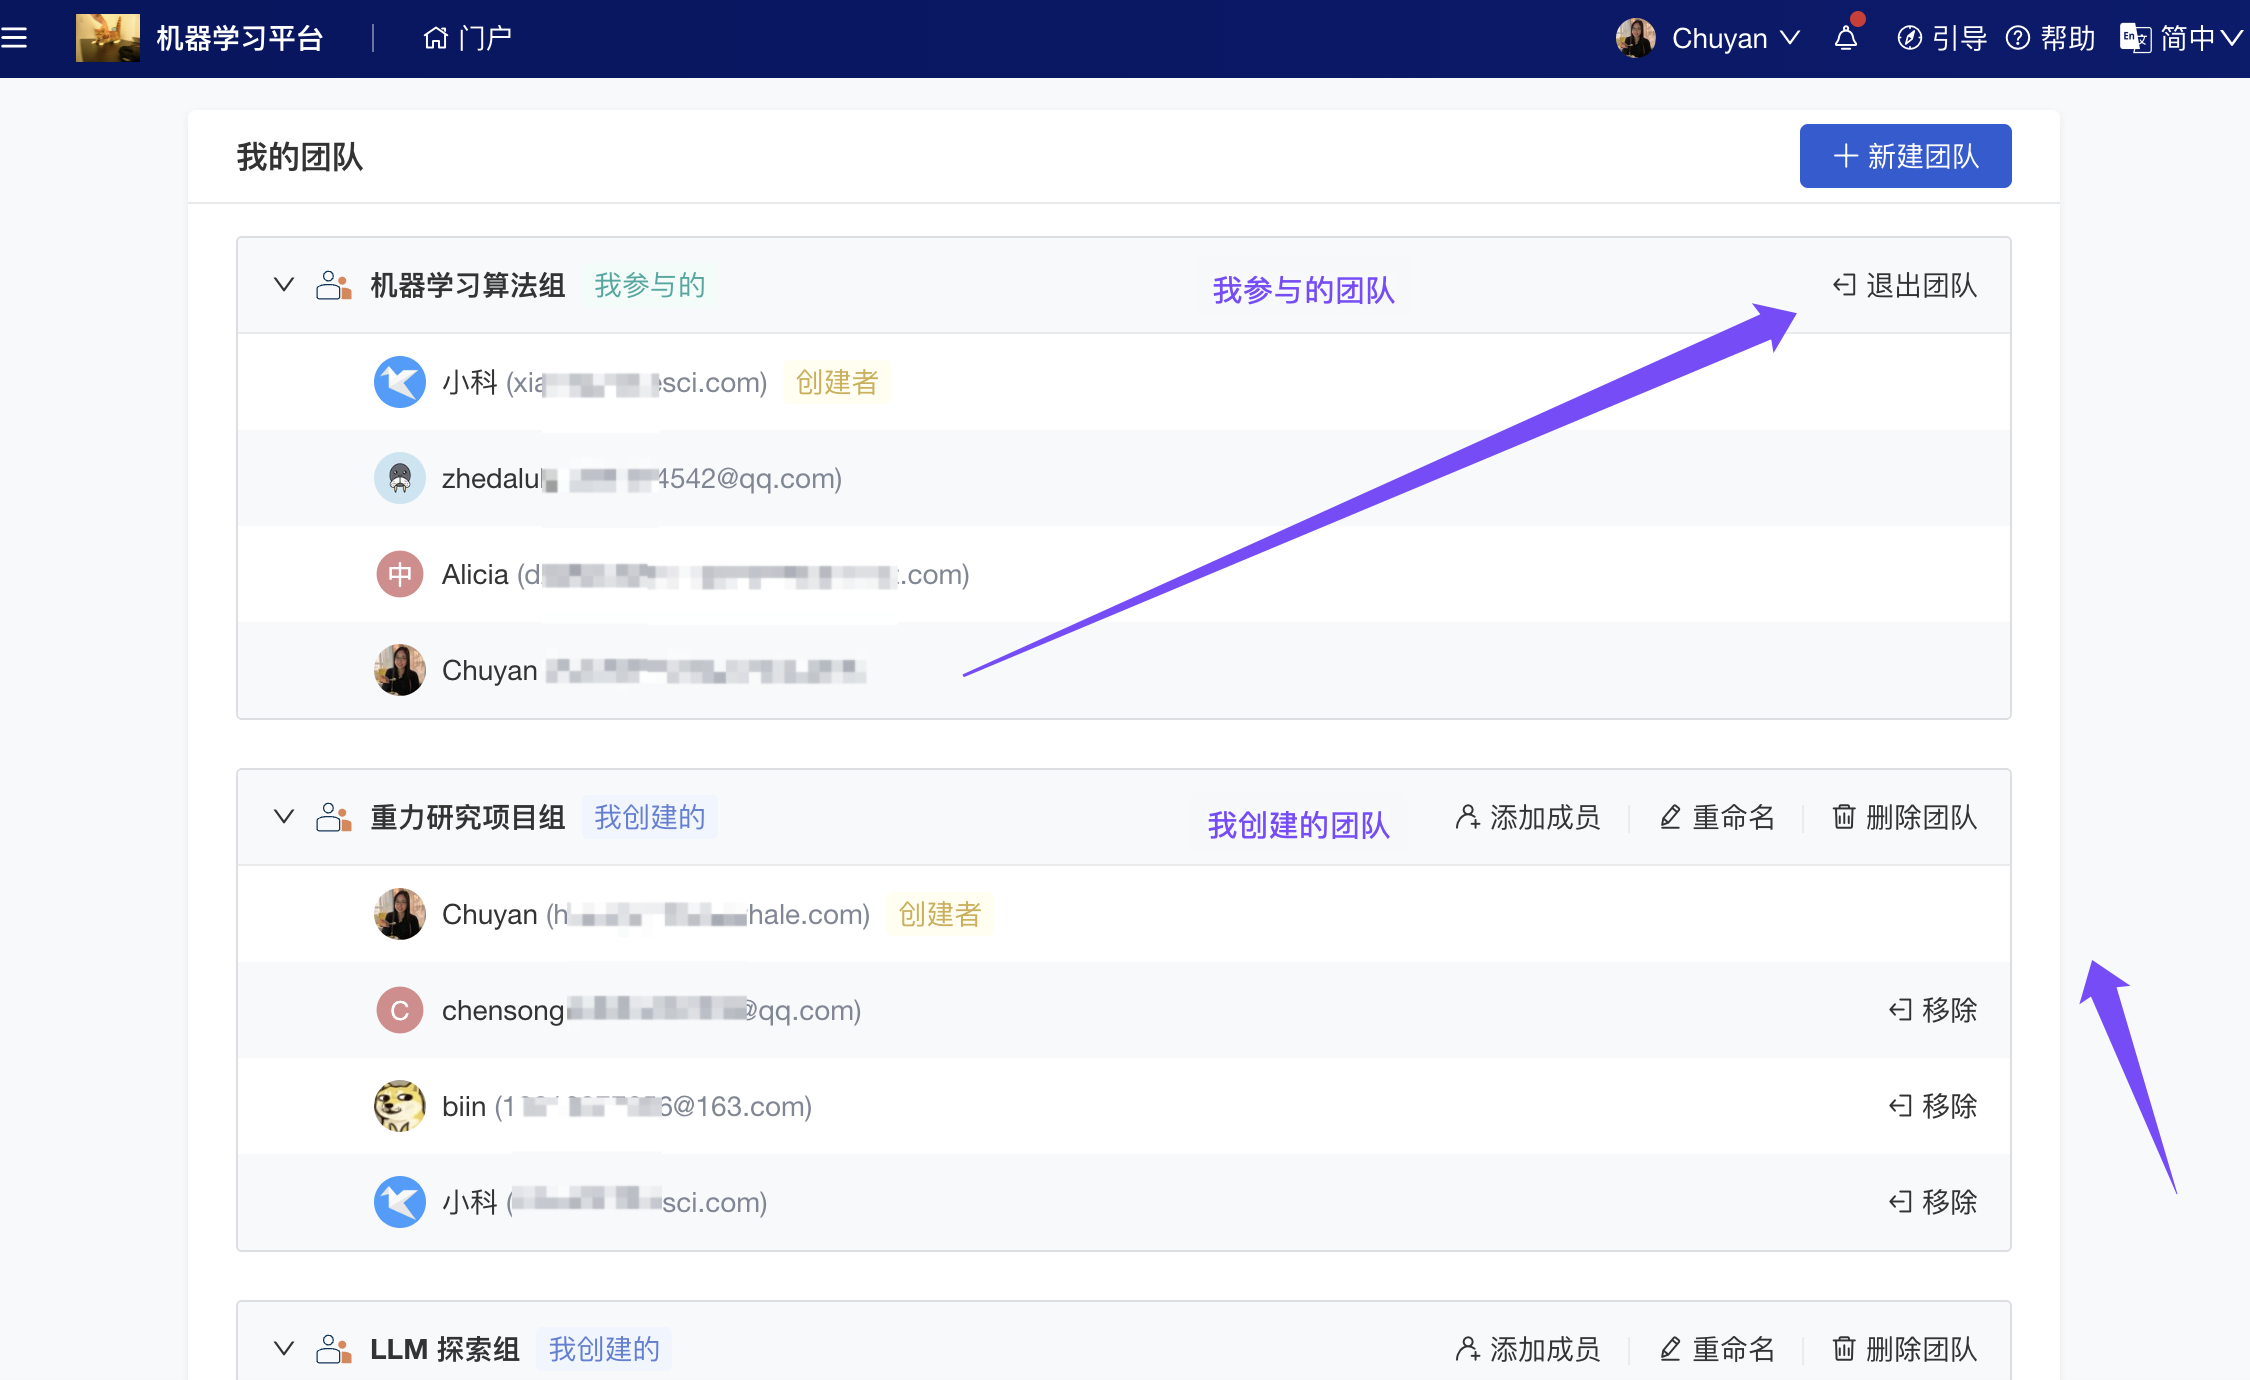This screenshot has height=1380, width=2250.
Task: Click 小科 avatar in 机器学习算法组
Action: (400, 382)
